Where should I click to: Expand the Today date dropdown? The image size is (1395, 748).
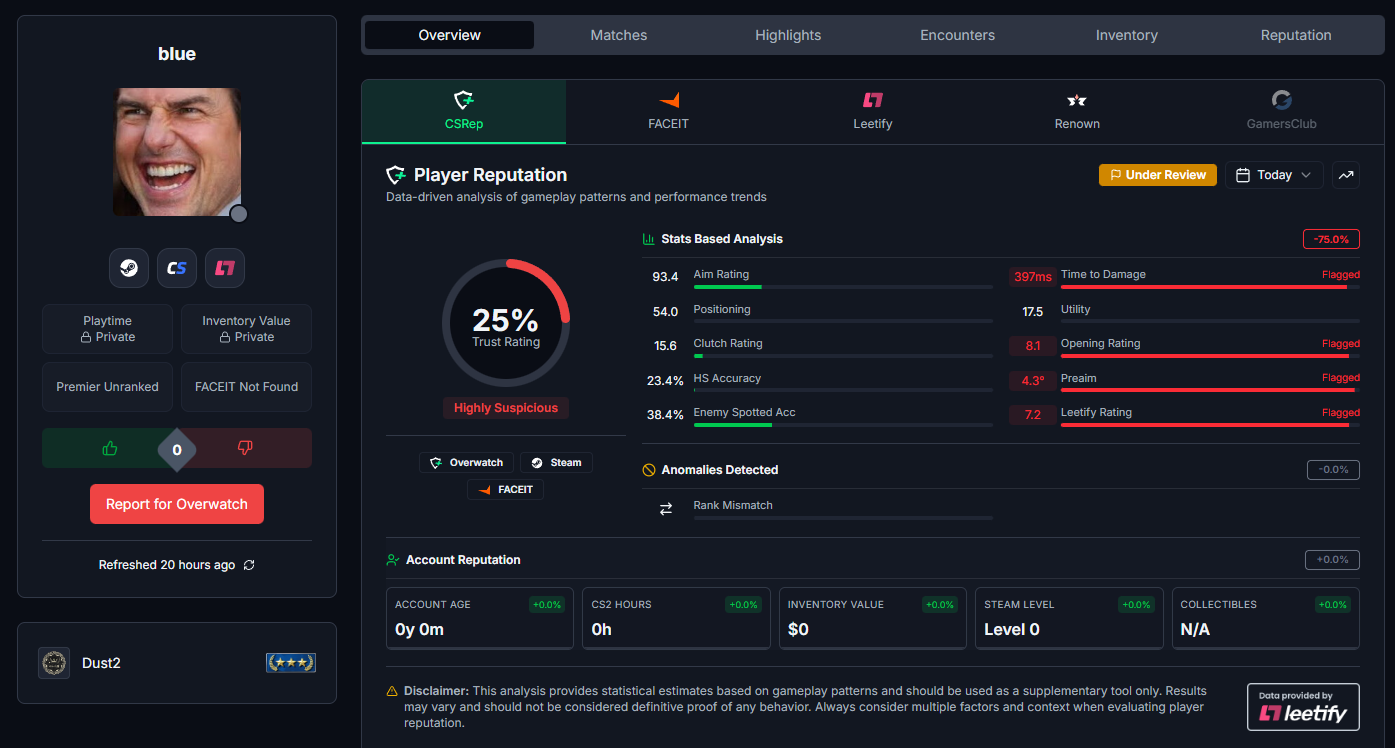tap(1274, 175)
